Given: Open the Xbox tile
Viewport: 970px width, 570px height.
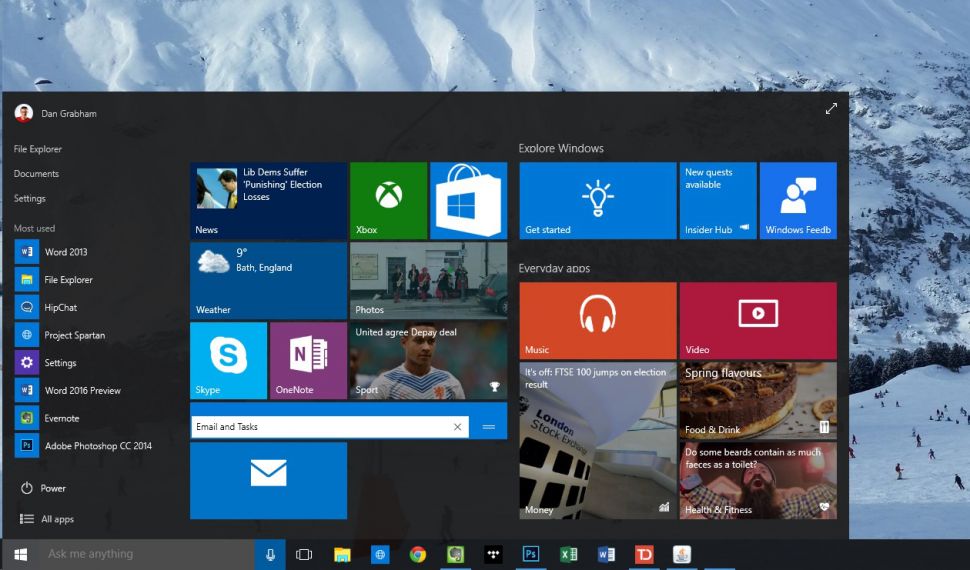Looking at the screenshot, I should click(388, 201).
